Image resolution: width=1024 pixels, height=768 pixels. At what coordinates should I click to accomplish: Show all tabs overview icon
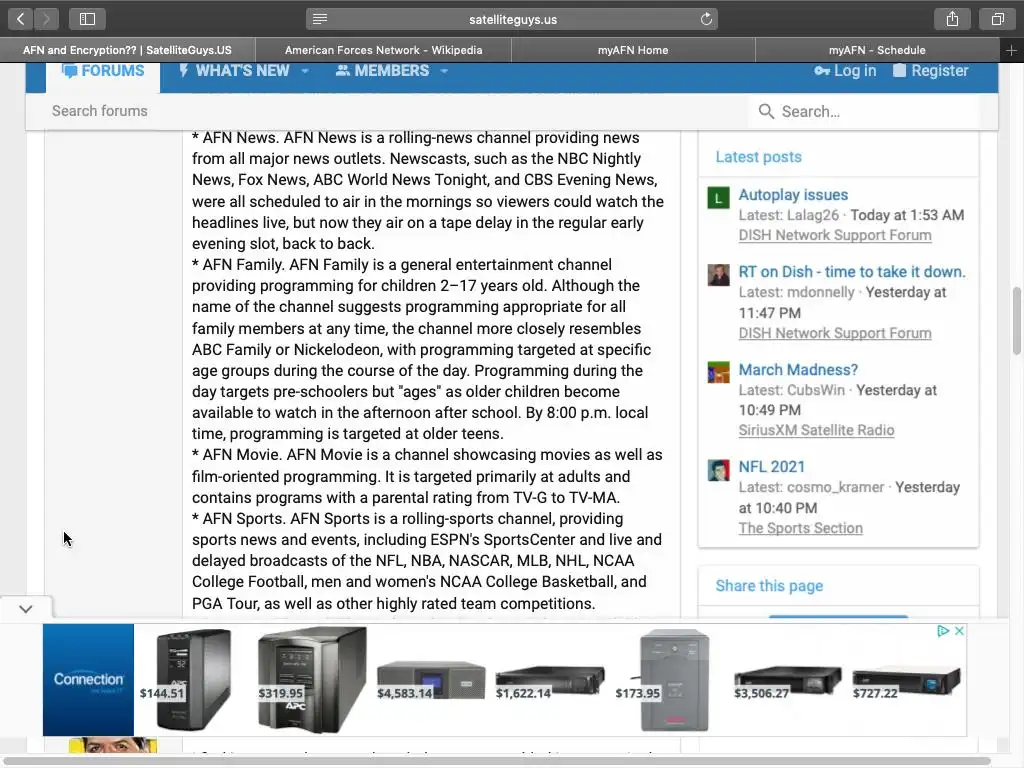(x=997, y=19)
